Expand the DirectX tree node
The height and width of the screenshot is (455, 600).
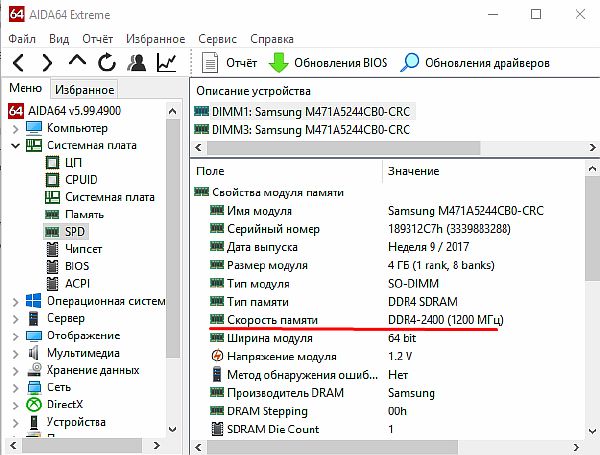[15, 405]
